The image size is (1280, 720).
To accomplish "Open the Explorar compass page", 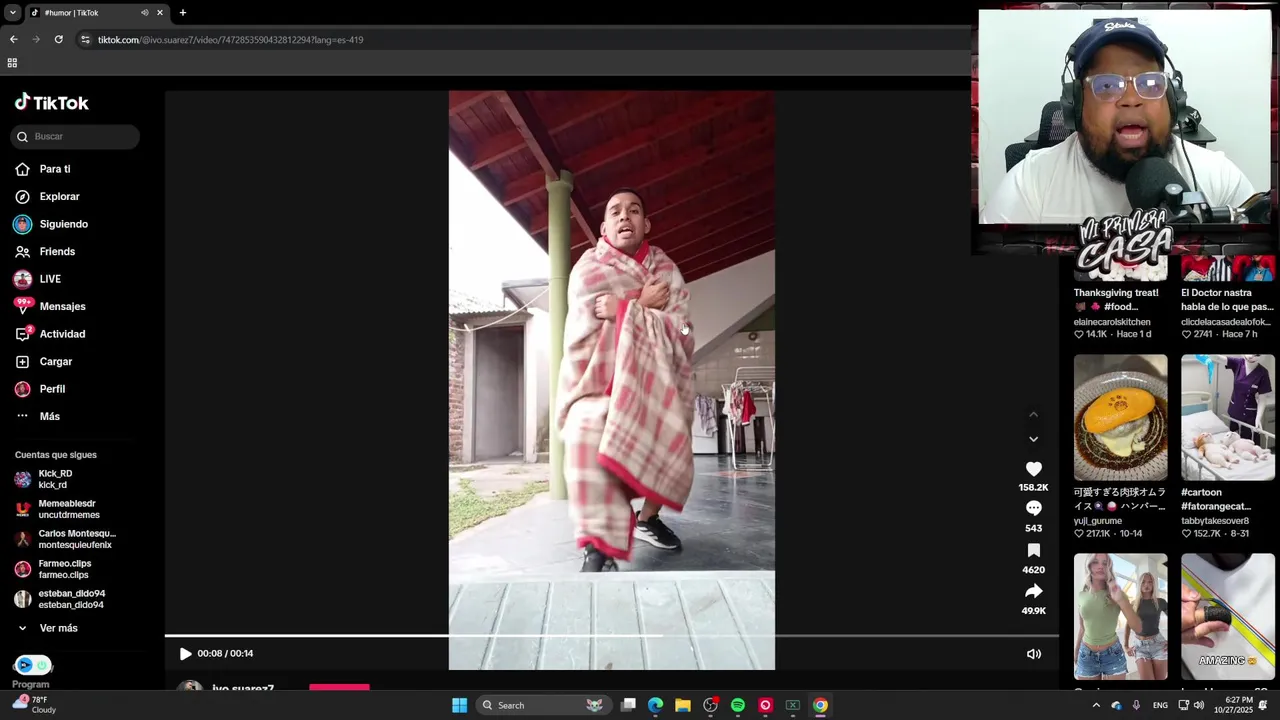I will point(47,197).
